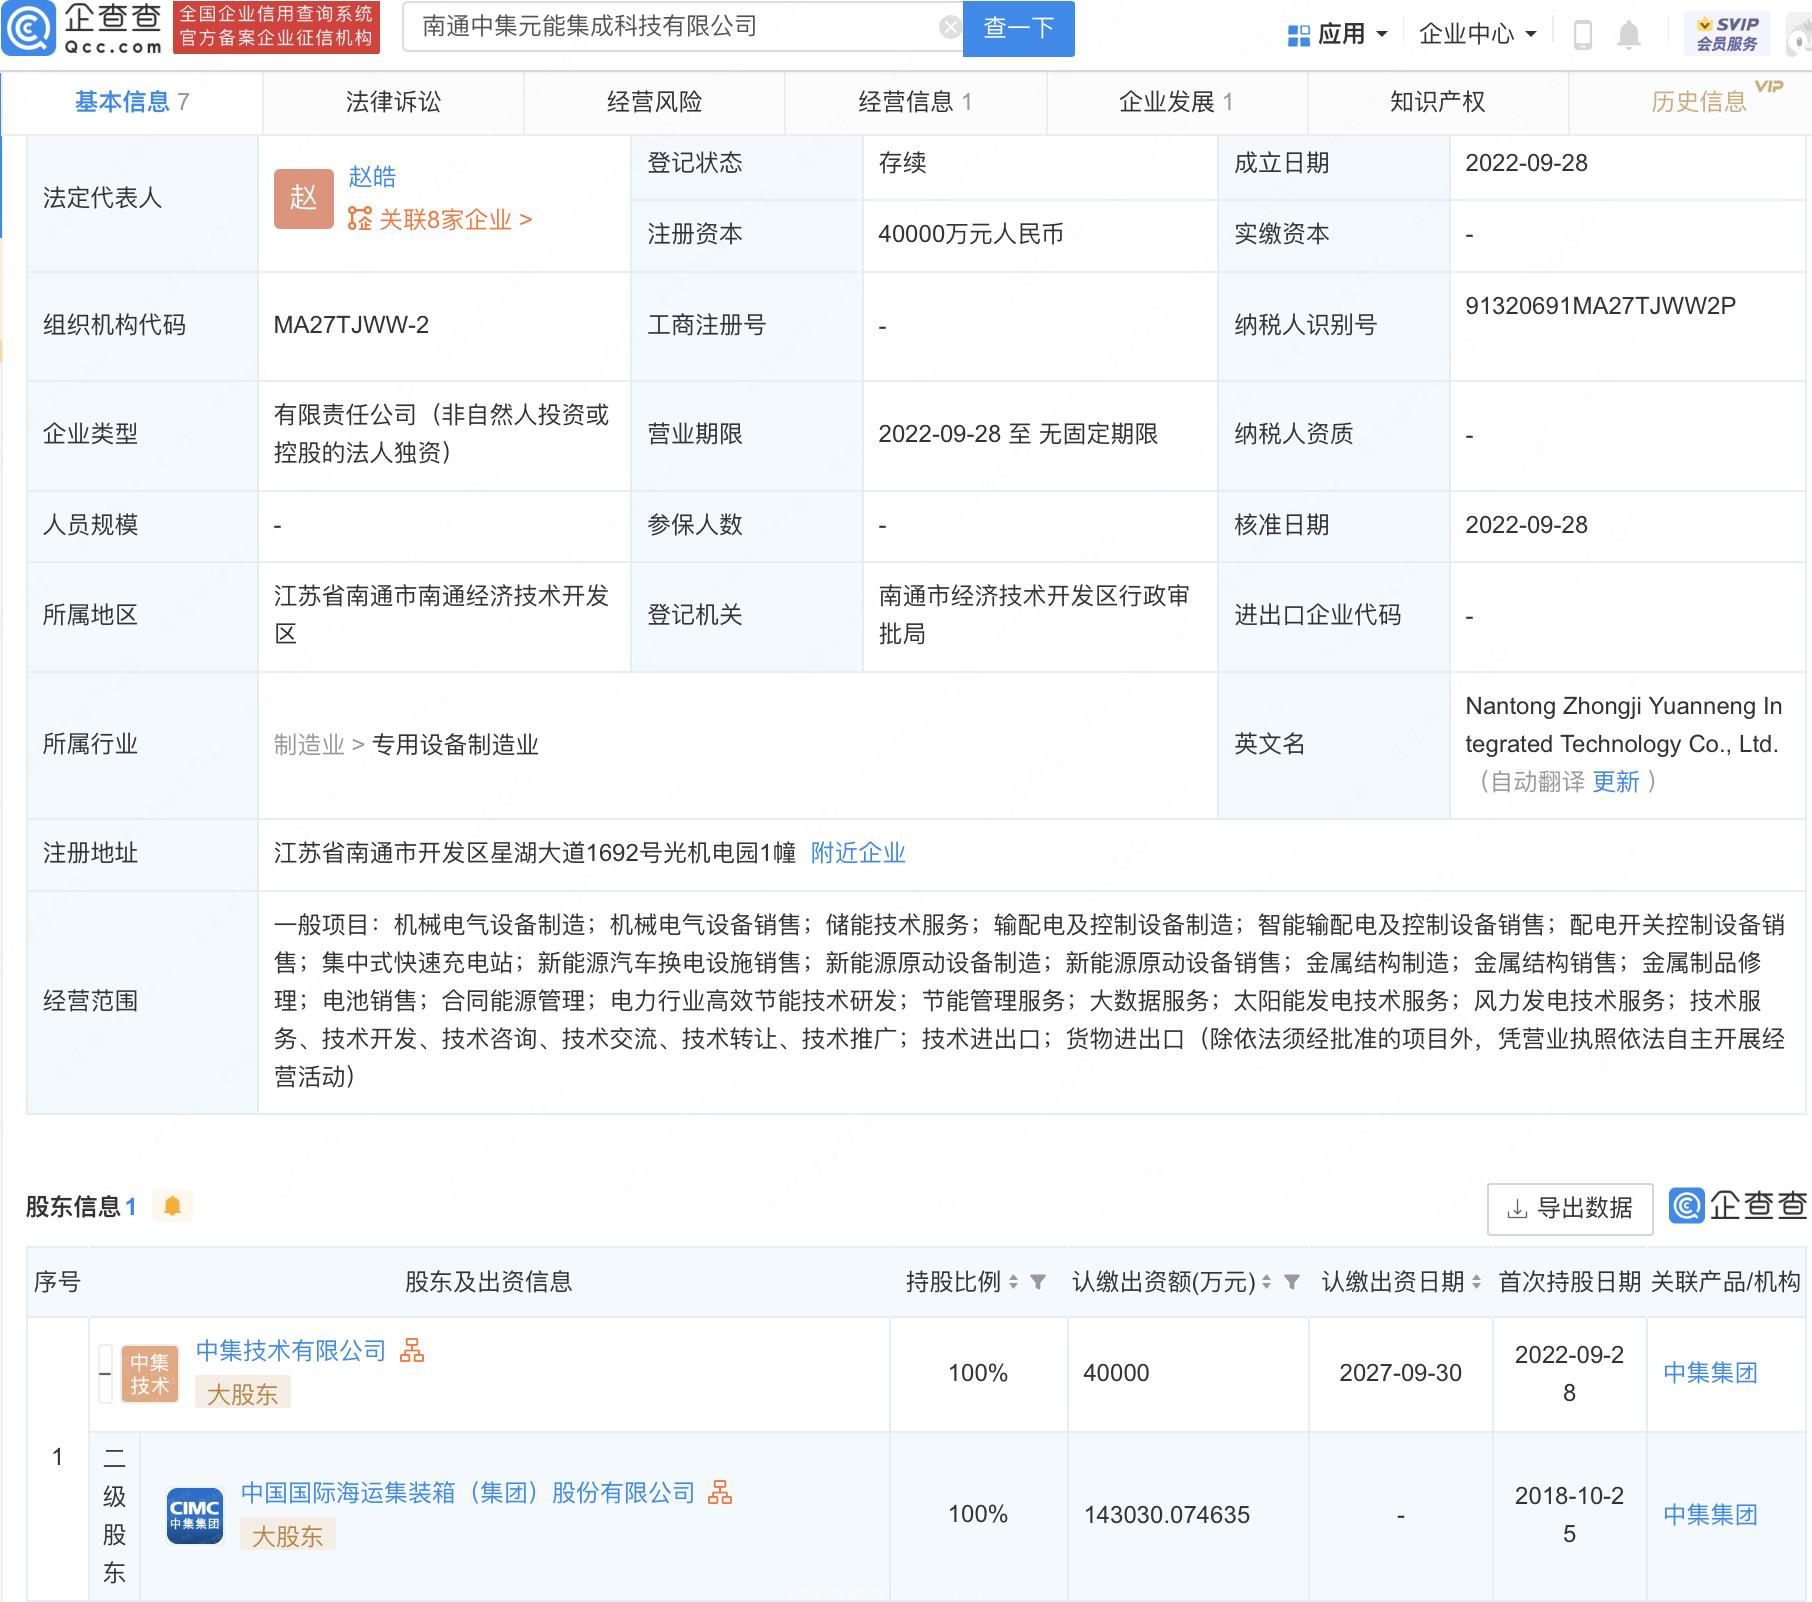The height and width of the screenshot is (1602, 1812).
Task: Switch to 基本信息 tab
Action: pyautogui.click(x=132, y=102)
